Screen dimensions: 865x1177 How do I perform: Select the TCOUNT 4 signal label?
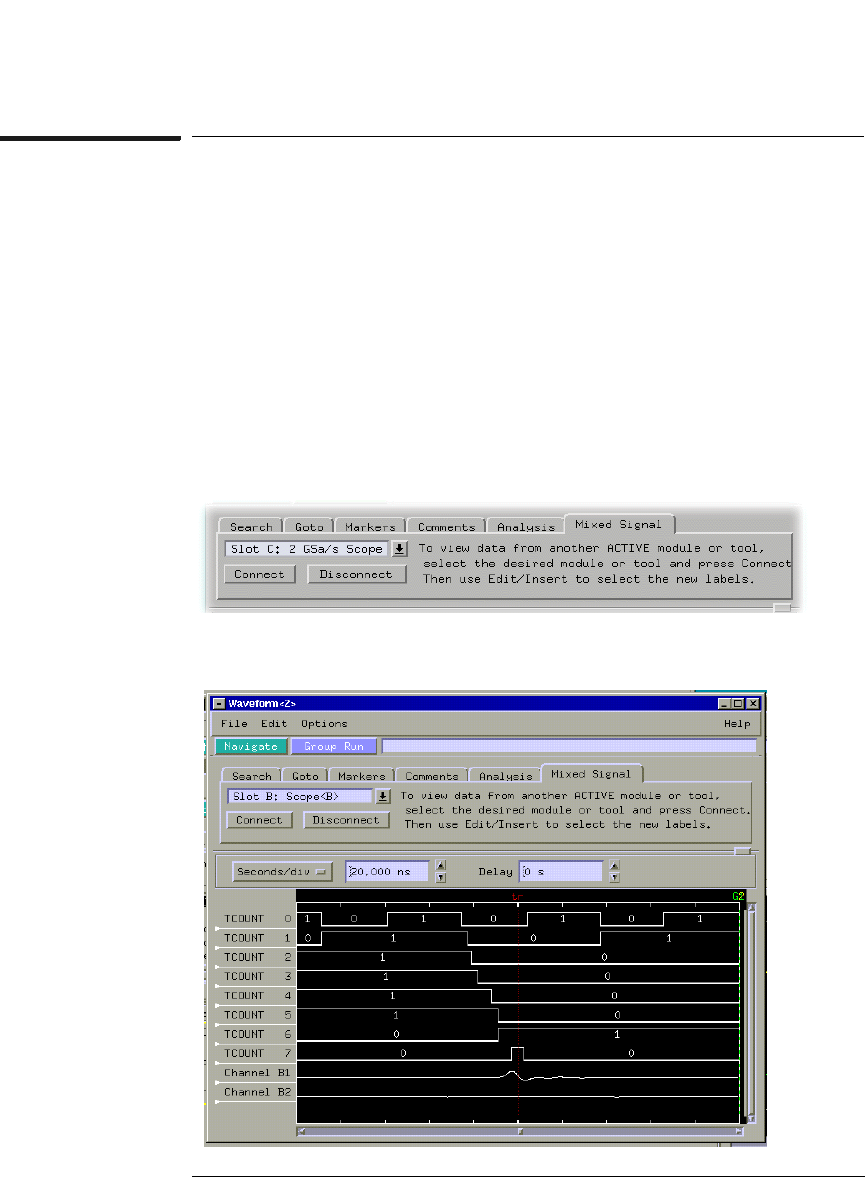[x=256, y=995]
